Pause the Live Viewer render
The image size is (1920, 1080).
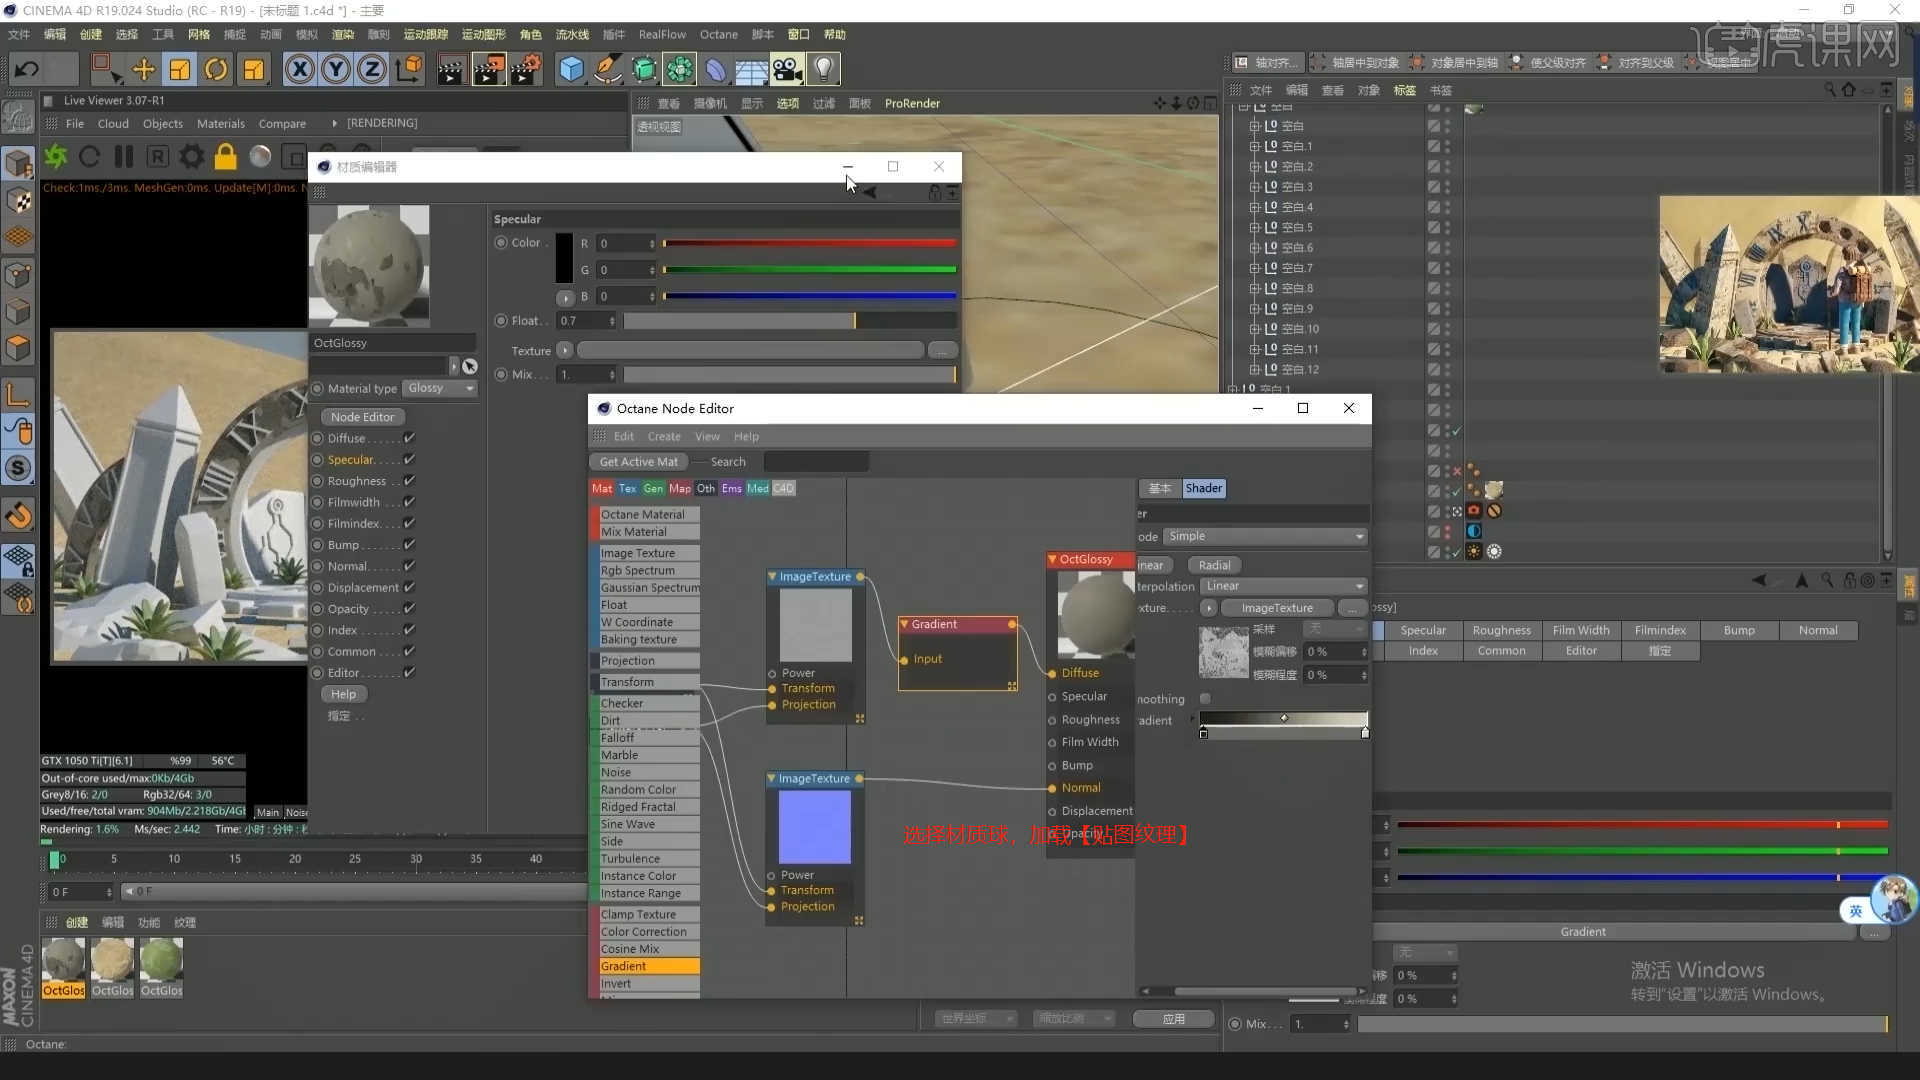click(x=124, y=157)
